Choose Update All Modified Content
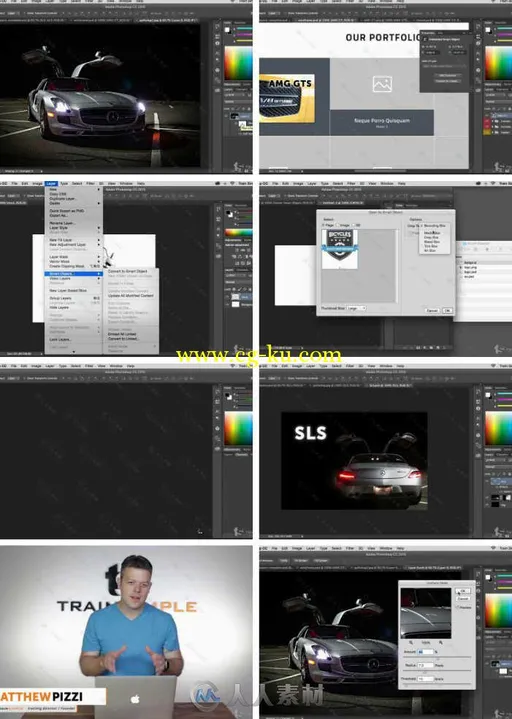The height and width of the screenshot is (719, 512). (x=130, y=296)
